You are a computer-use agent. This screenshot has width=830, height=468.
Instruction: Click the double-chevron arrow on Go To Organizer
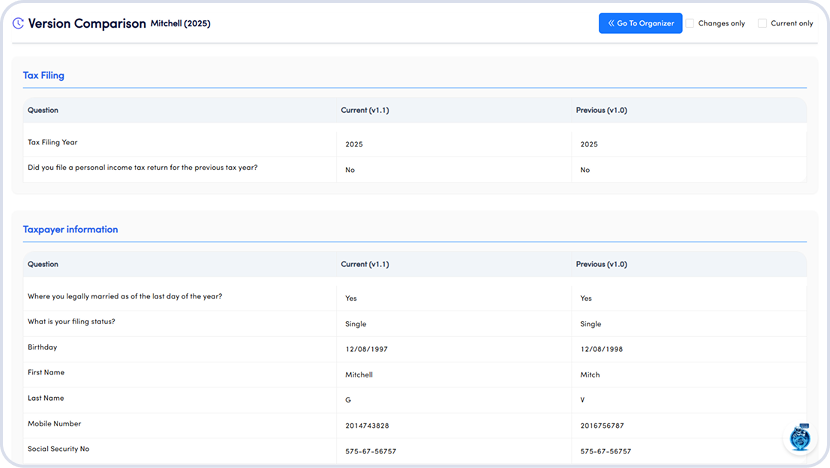[611, 23]
